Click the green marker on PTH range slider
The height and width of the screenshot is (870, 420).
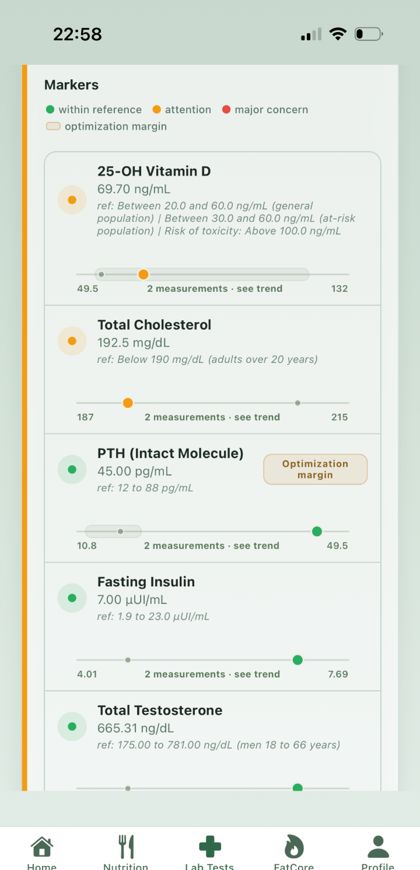point(317,532)
